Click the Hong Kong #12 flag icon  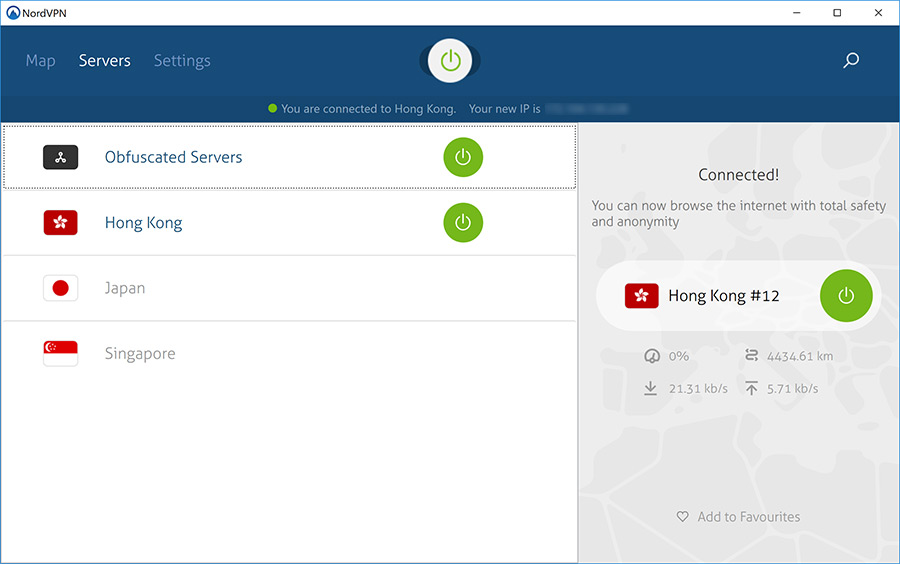tap(641, 295)
